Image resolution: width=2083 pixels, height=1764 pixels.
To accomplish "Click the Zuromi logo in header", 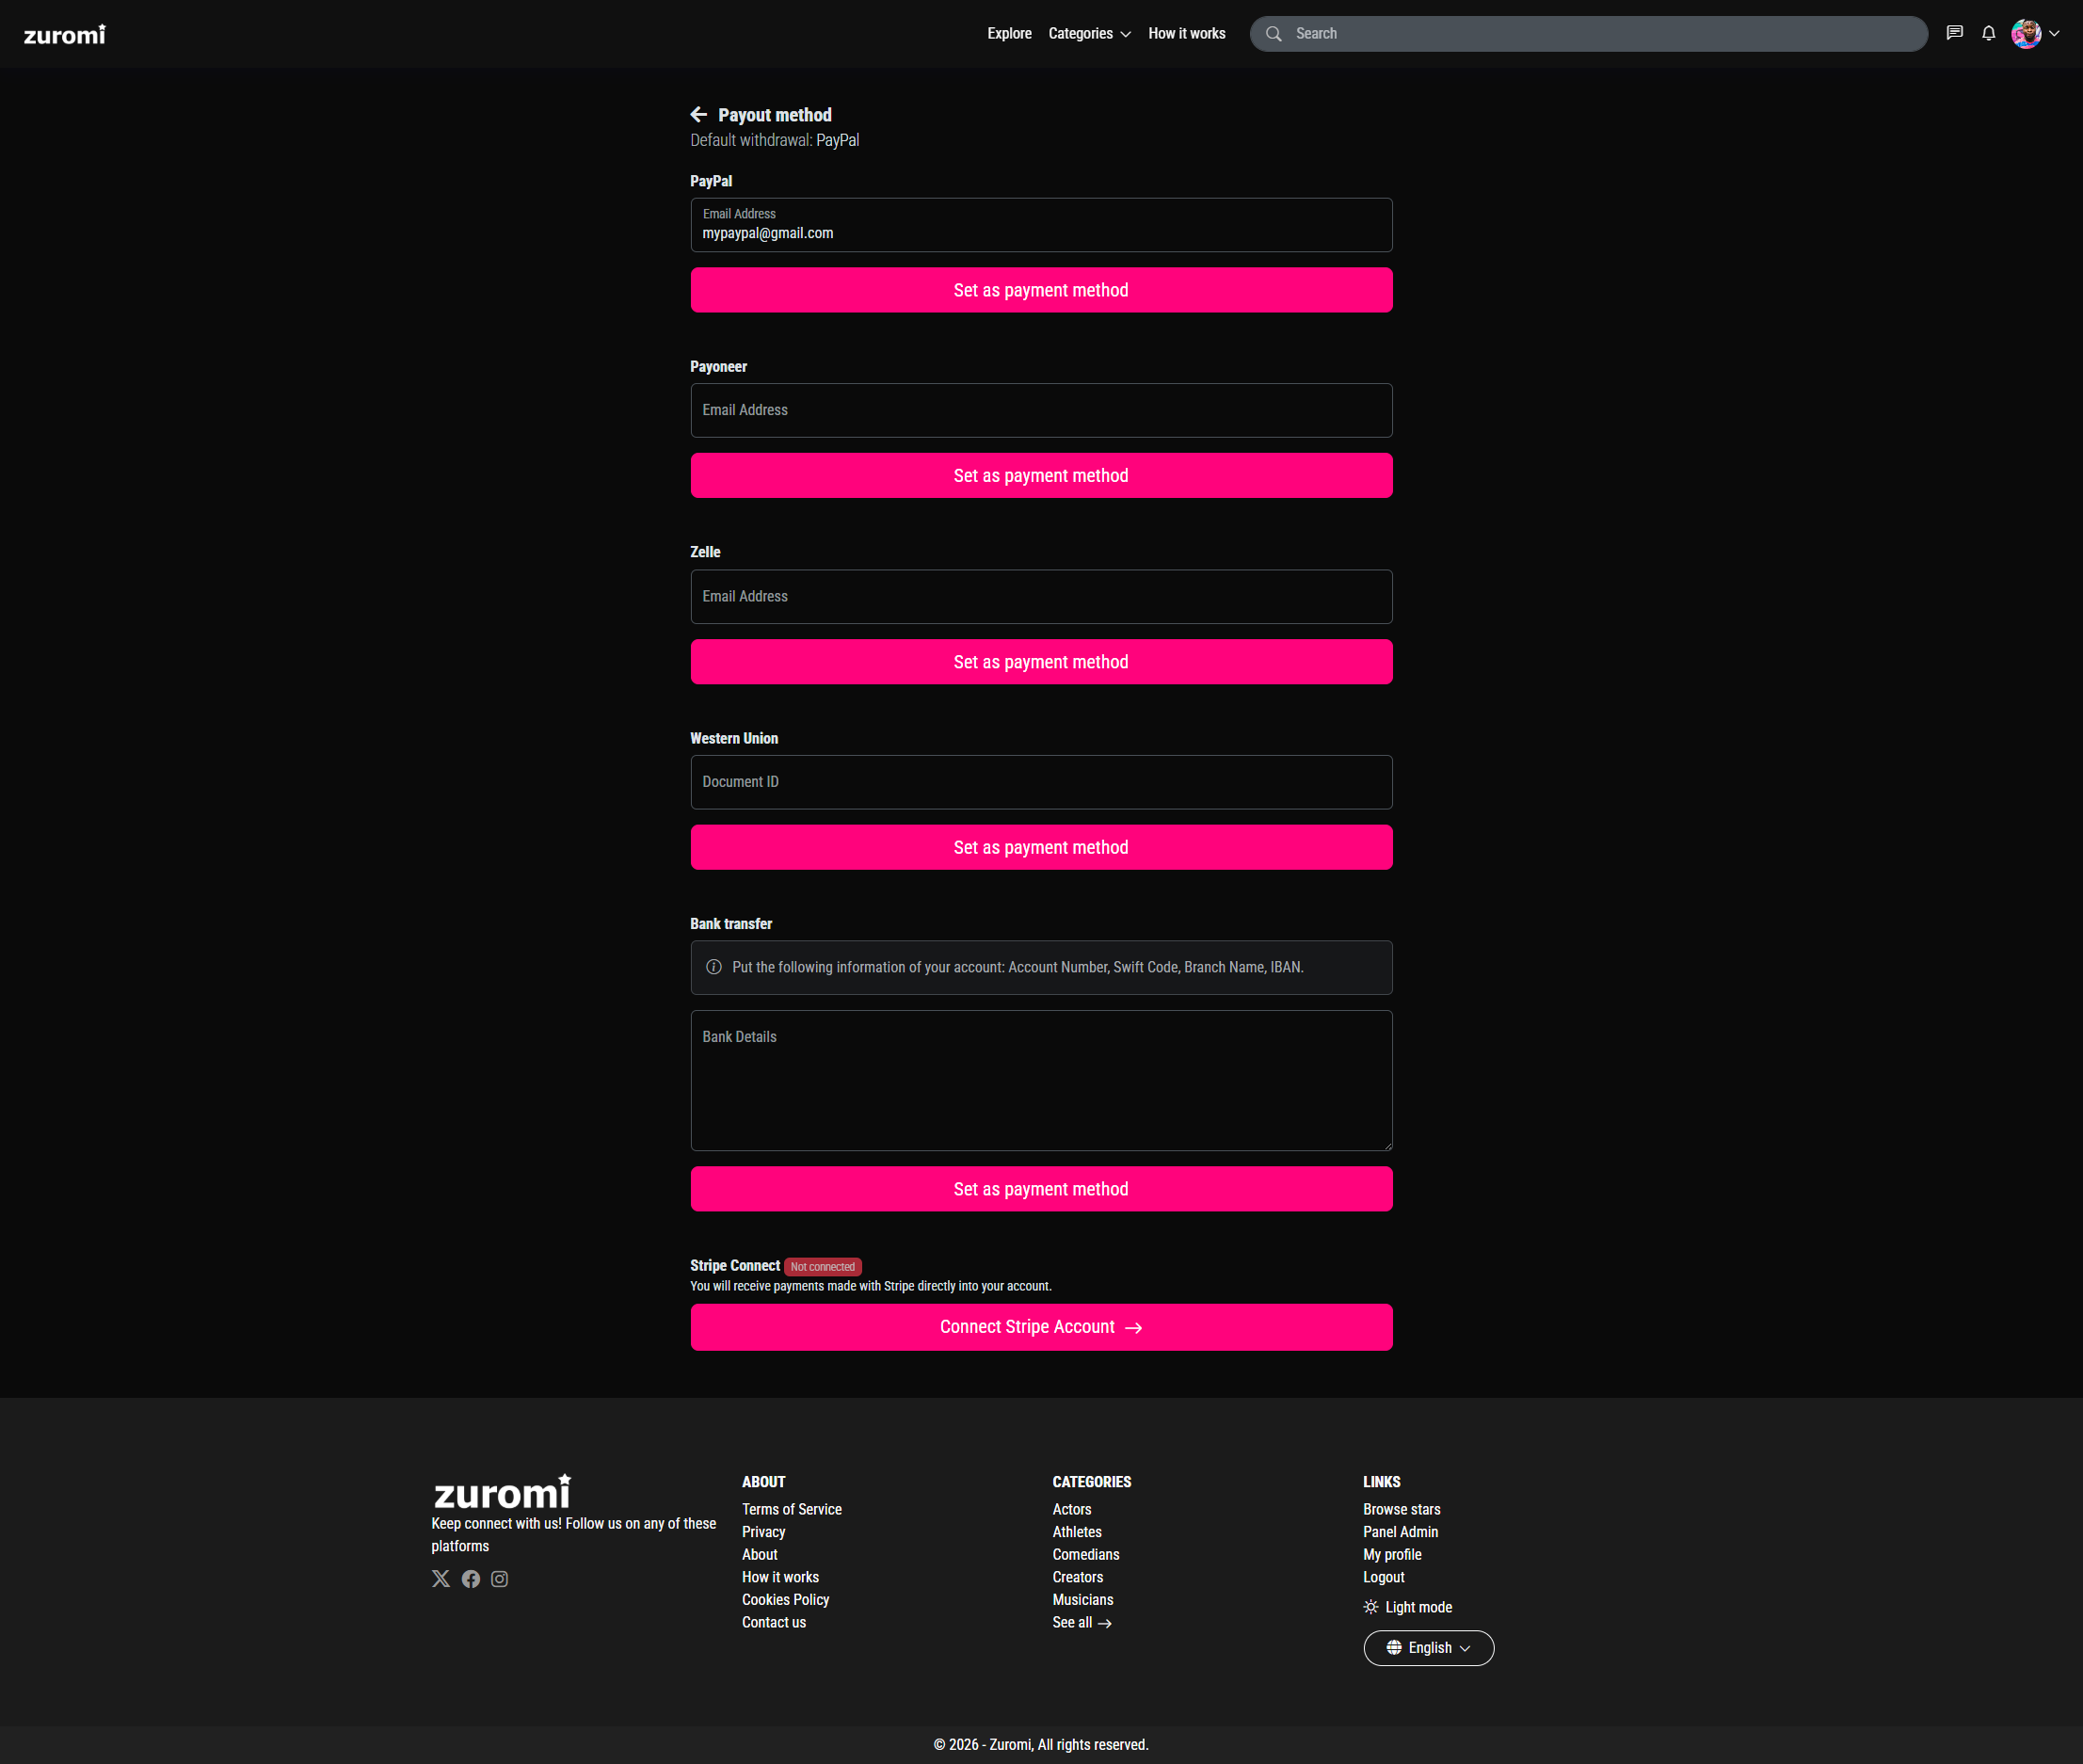I will 64,35.
